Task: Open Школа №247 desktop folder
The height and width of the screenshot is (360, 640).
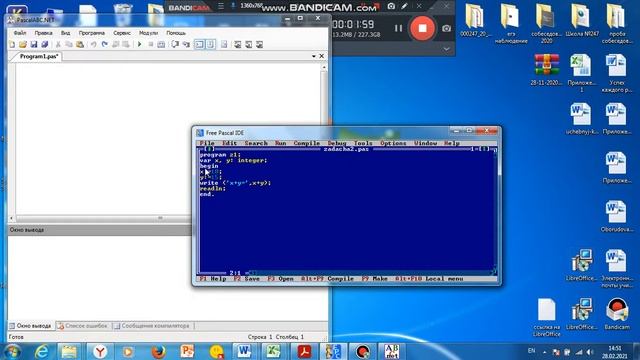Action: pyautogui.click(x=582, y=21)
